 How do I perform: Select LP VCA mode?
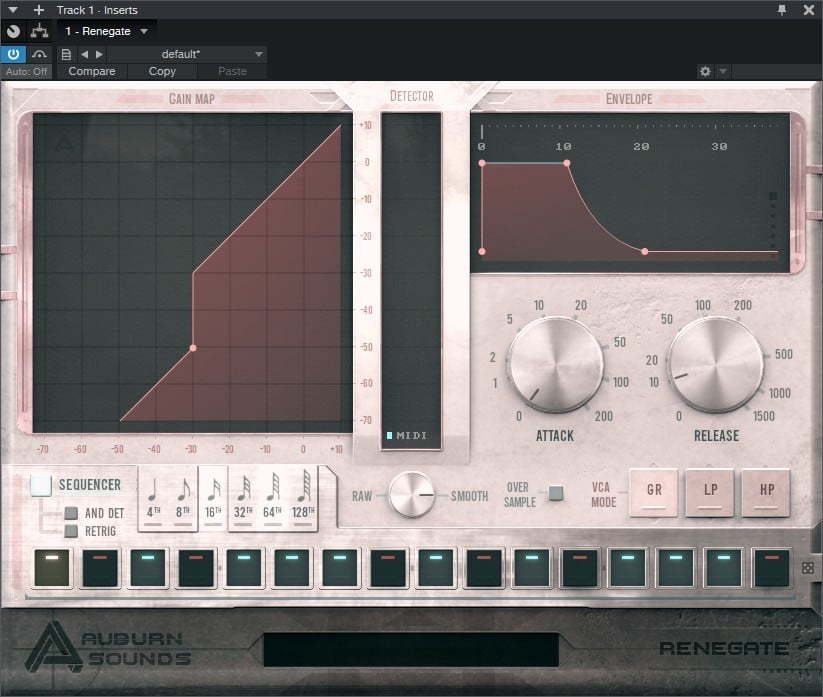click(710, 492)
